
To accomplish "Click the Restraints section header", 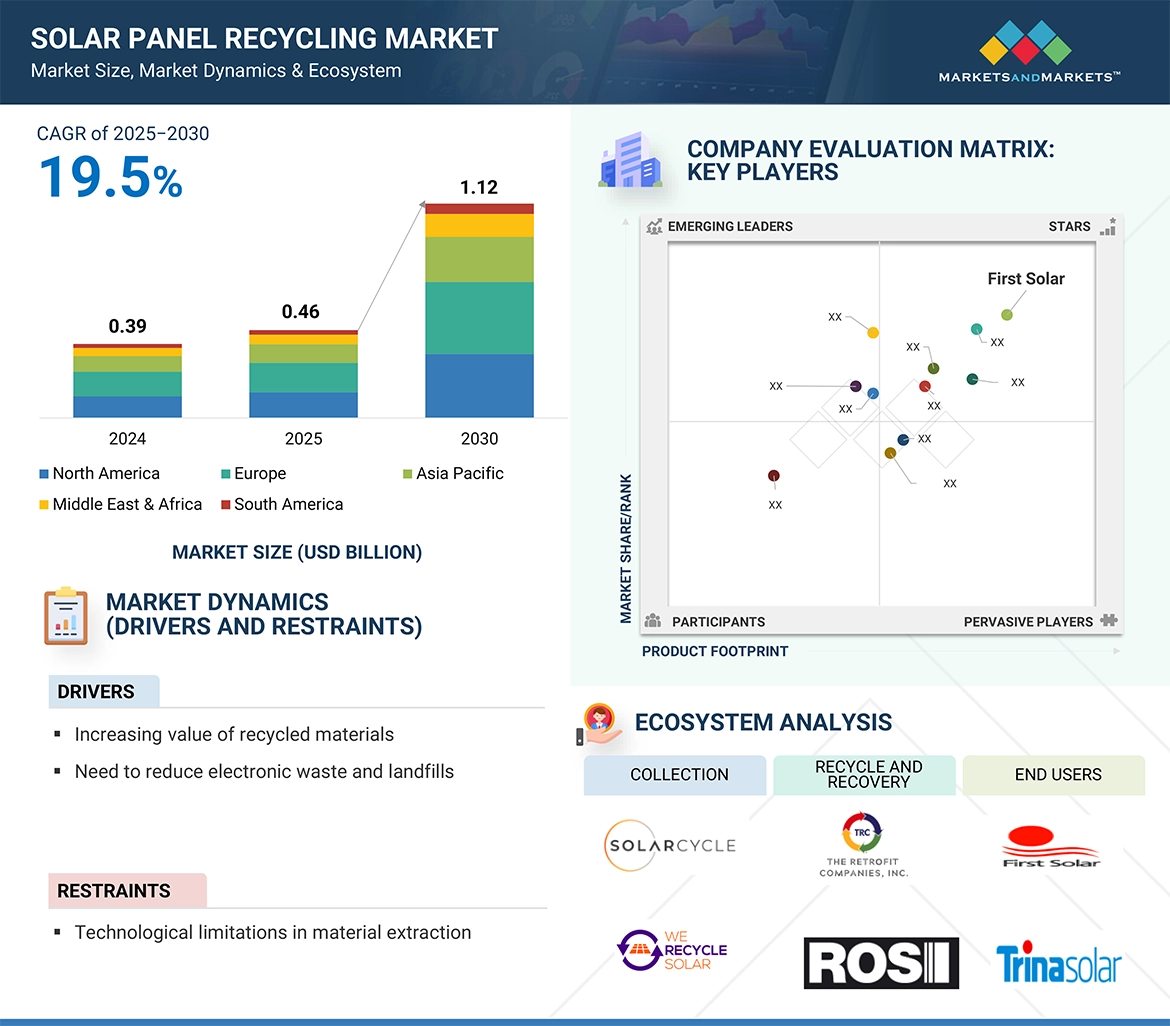I will 114,891.
